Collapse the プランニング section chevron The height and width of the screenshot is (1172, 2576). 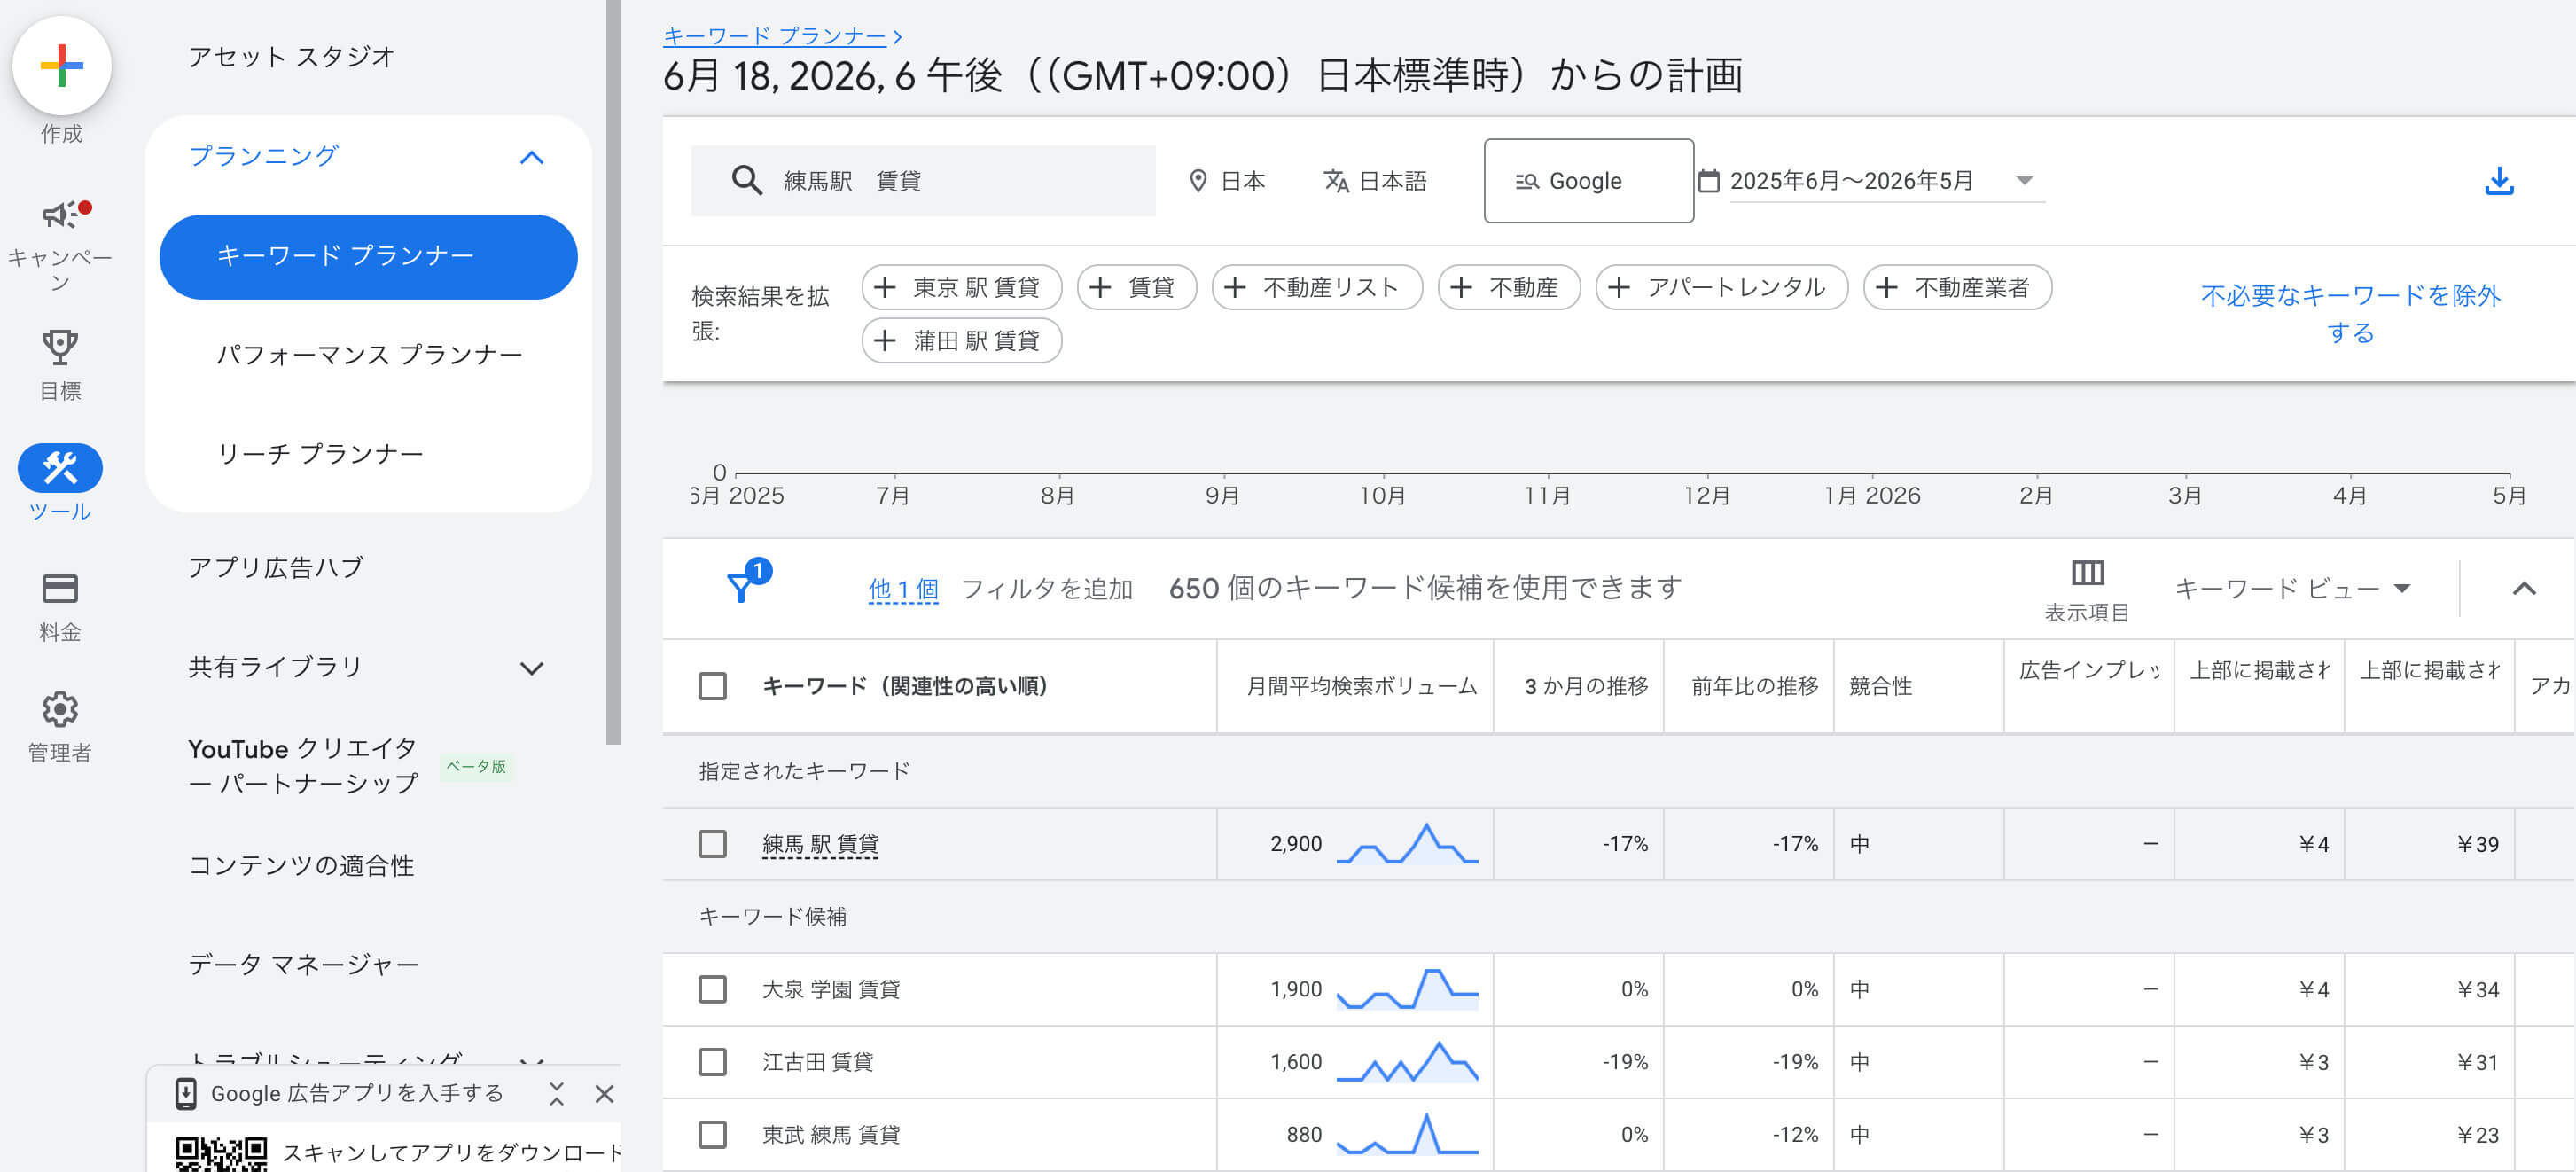click(532, 157)
